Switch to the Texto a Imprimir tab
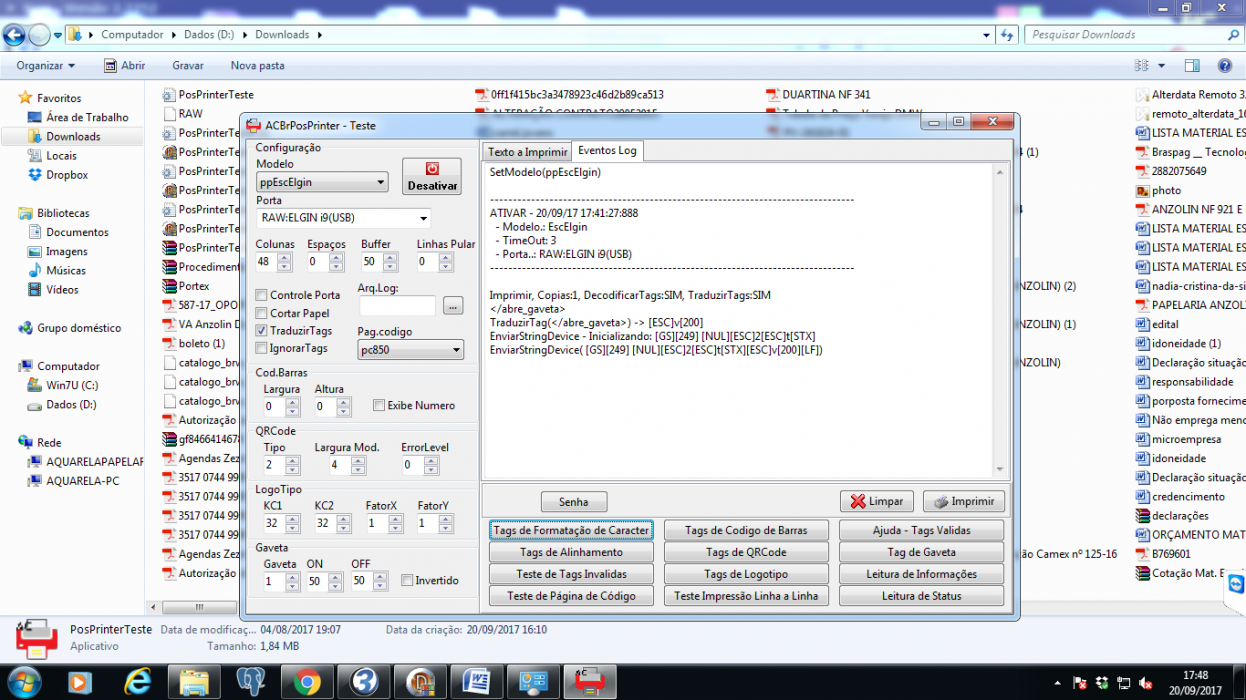 click(x=527, y=152)
